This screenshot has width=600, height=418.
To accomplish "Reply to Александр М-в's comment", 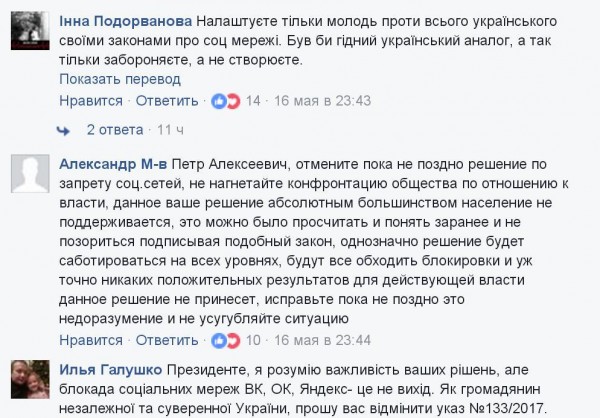I will click(x=166, y=340).
